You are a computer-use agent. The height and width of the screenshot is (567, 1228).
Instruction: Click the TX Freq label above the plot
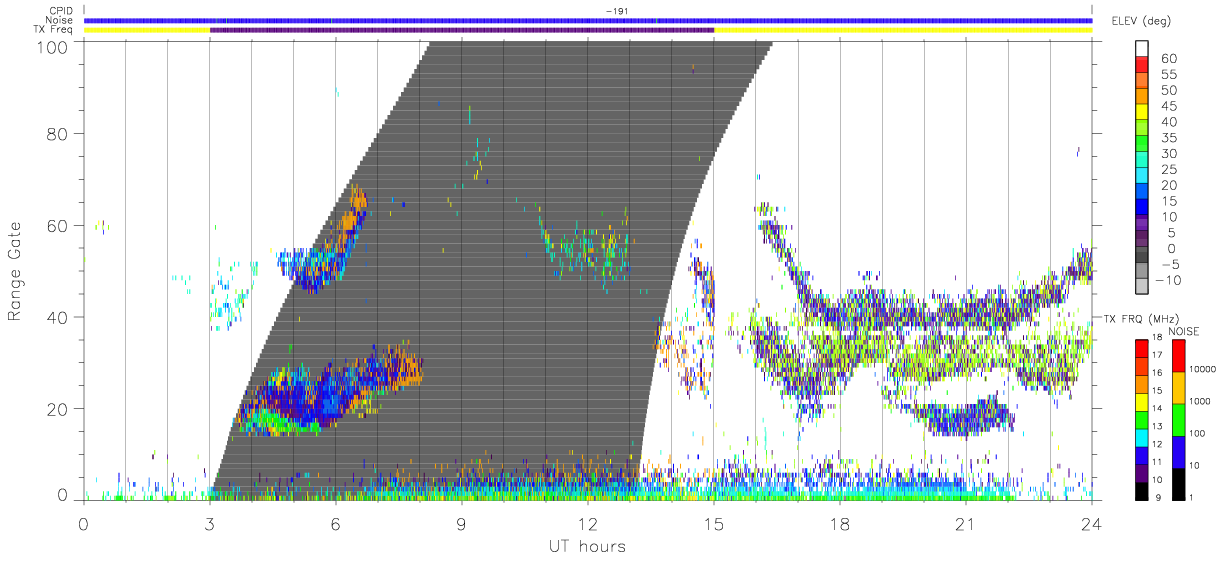[x=54, y=30]
